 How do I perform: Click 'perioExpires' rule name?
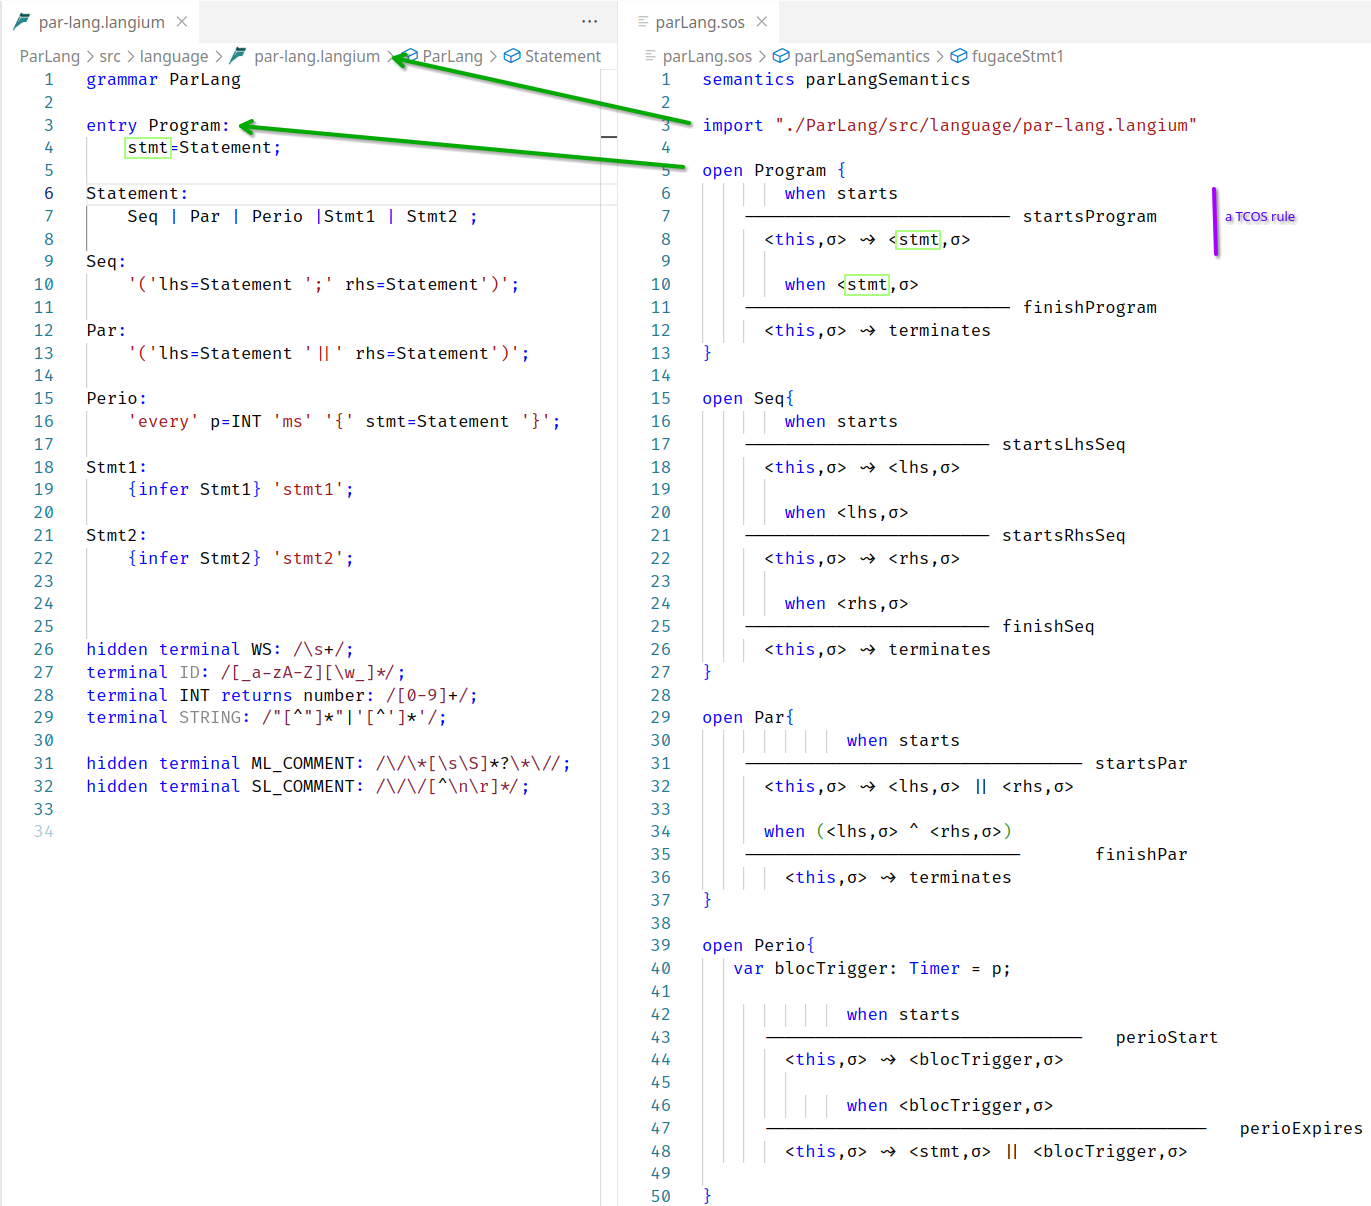1301,1129
